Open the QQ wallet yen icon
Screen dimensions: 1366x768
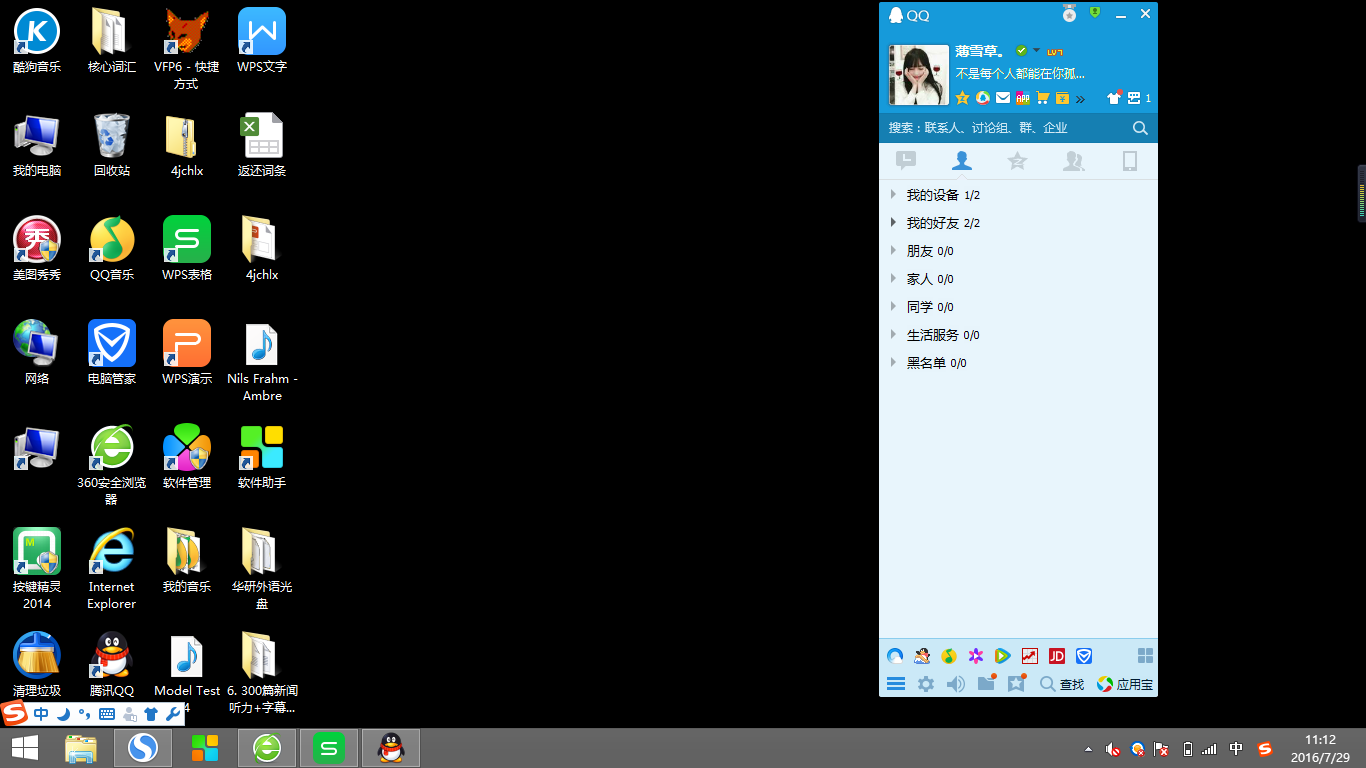tap(1063, 98)
